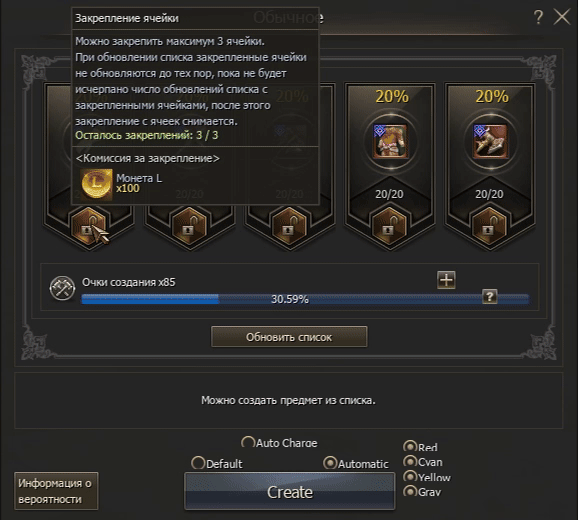Viewport: 578px width, 520px height.
Task: Click the plus icon to add creation points
Action: coord(446,280)
